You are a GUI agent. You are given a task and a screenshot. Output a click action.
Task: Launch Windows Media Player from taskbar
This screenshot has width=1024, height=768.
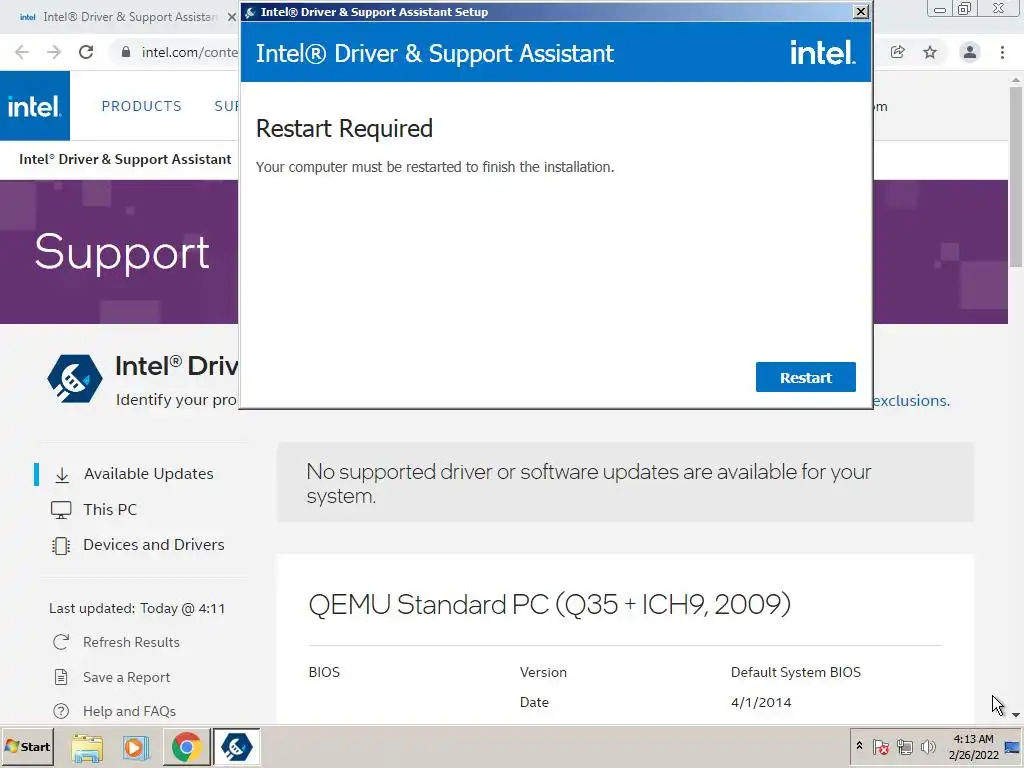(136, 747)
